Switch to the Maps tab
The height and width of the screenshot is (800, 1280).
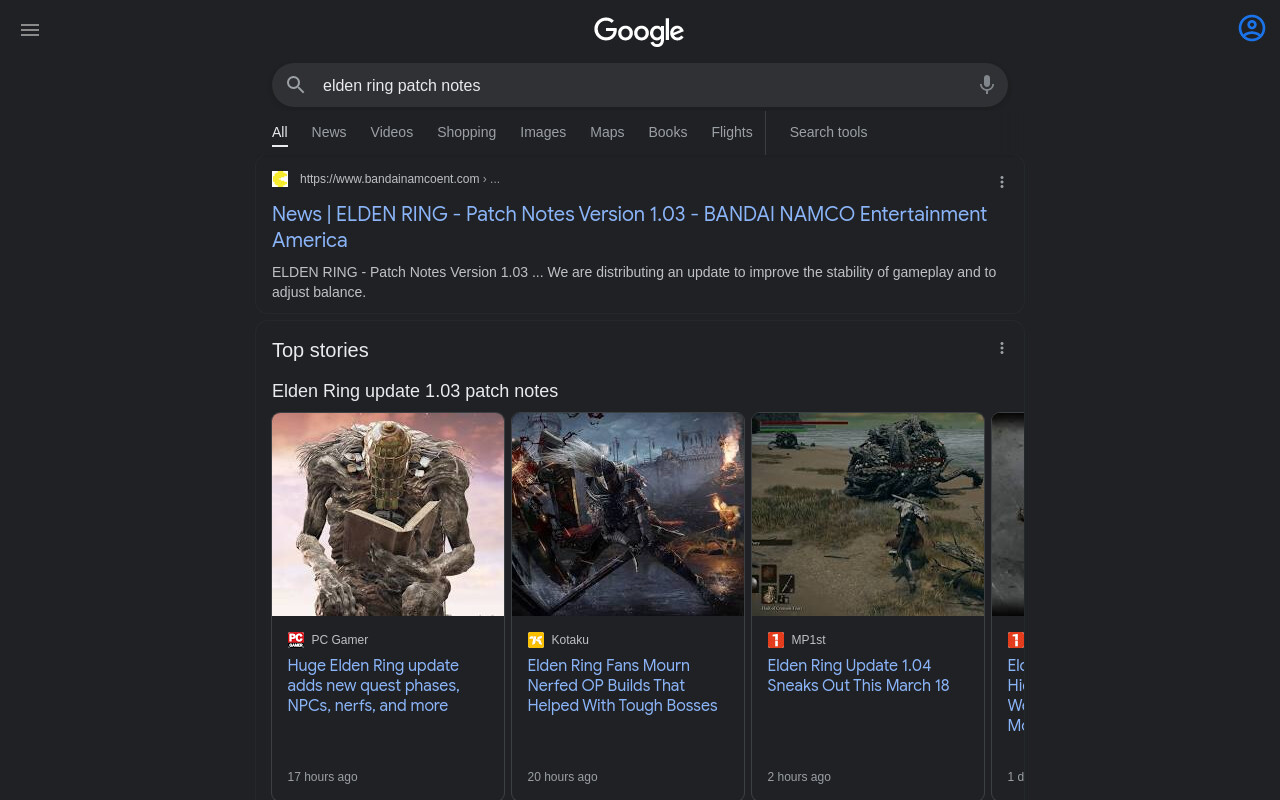point(607,132)
